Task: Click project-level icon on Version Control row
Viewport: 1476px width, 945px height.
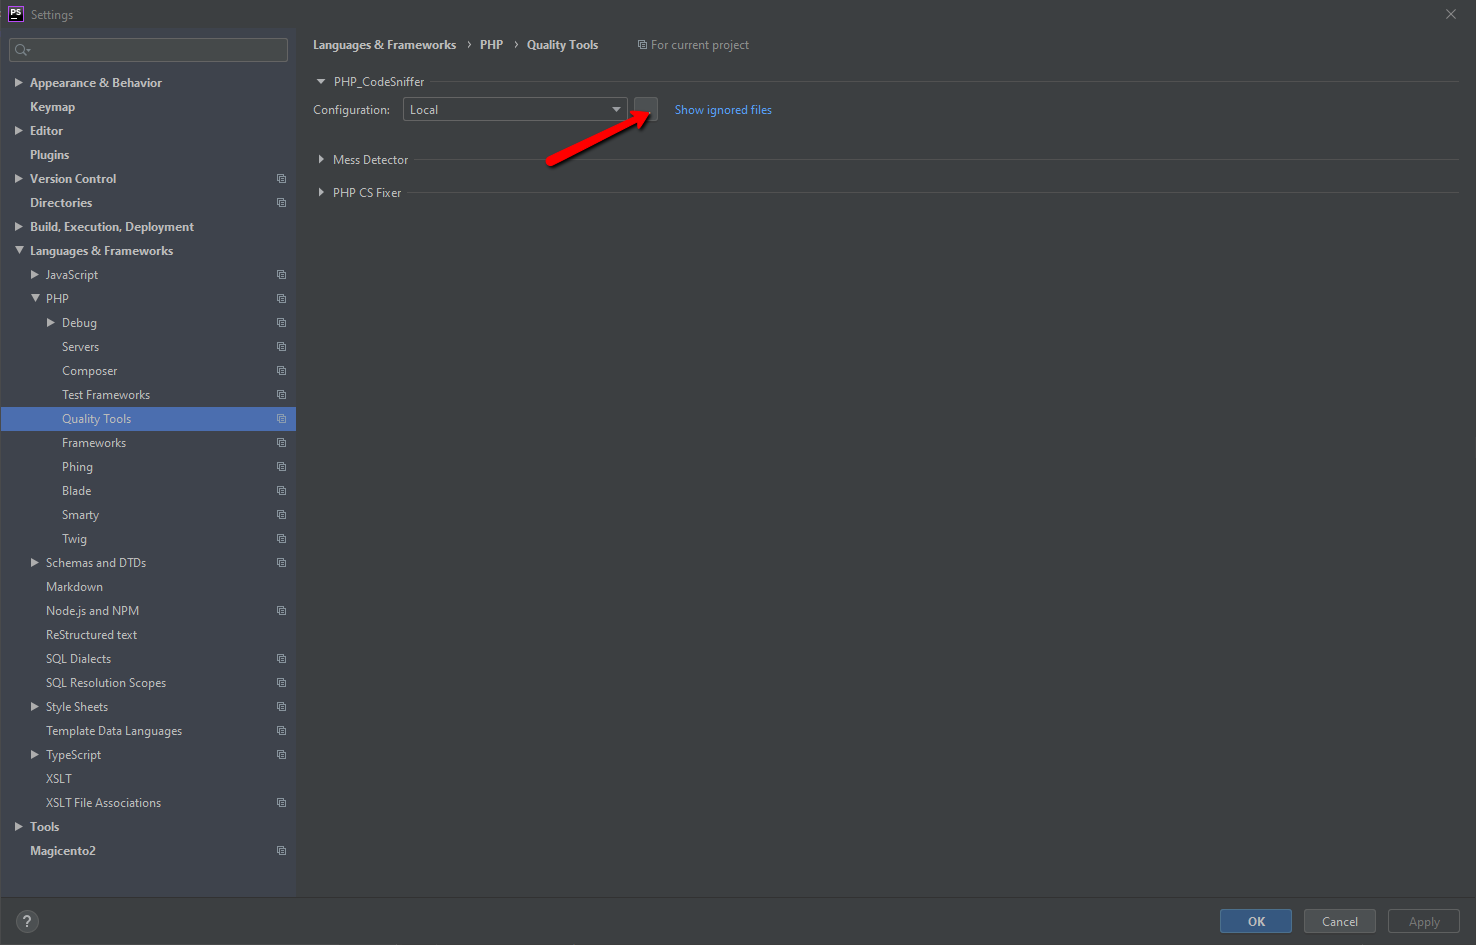Action: click(x=281, y=179)
